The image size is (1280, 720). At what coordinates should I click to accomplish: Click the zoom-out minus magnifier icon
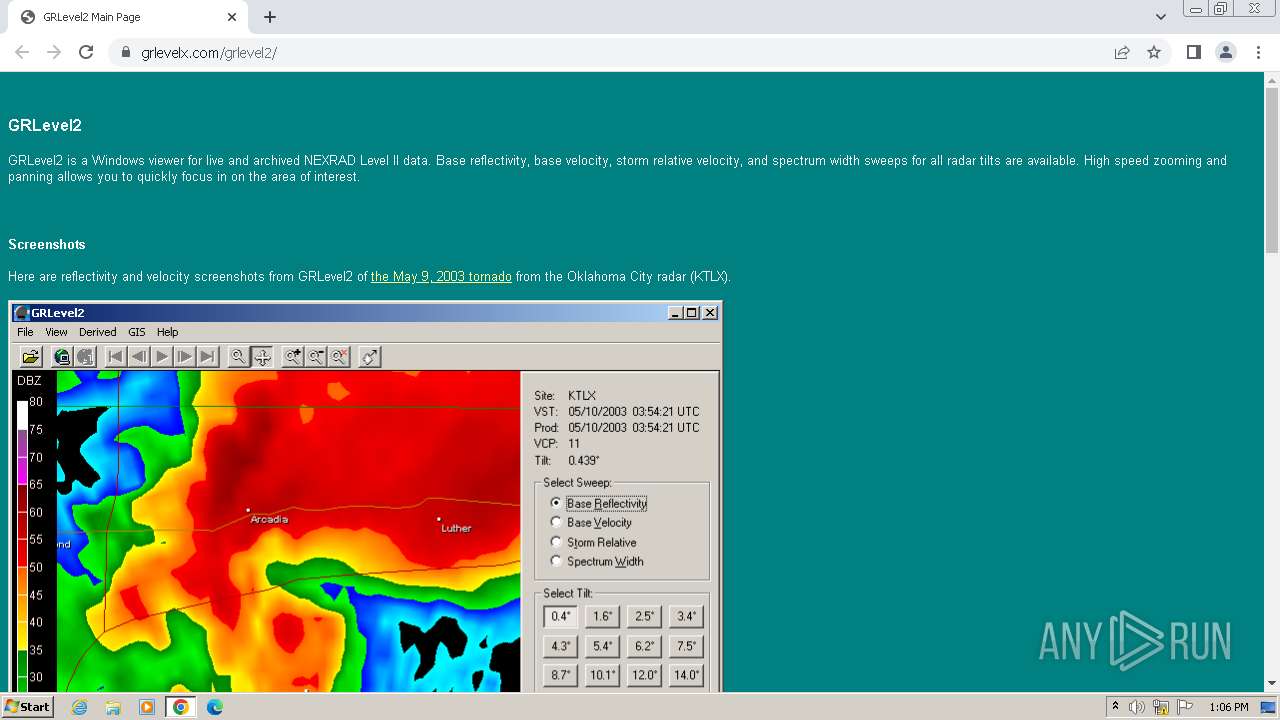(316, 357)
